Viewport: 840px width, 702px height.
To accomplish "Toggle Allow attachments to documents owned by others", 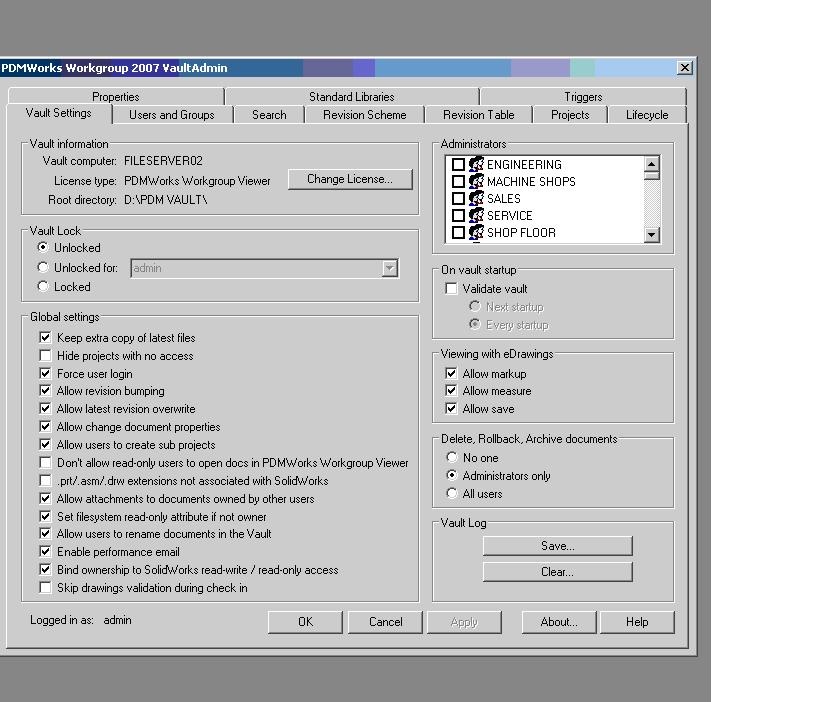I will [x=45, y=499].
